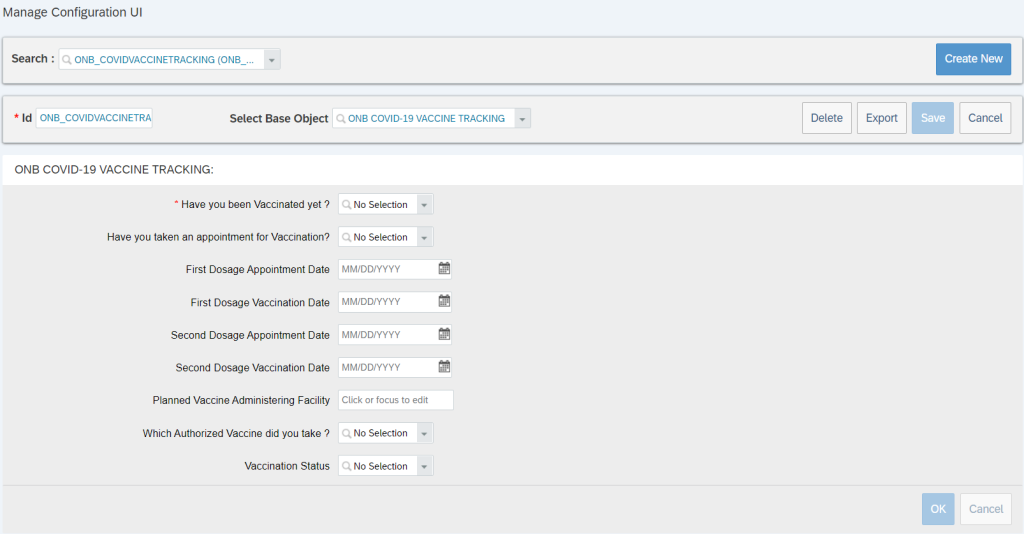Focus the Planned Vaccine Administering Facility field
The width and height of the screenshot is (1024, 534).
396,400
